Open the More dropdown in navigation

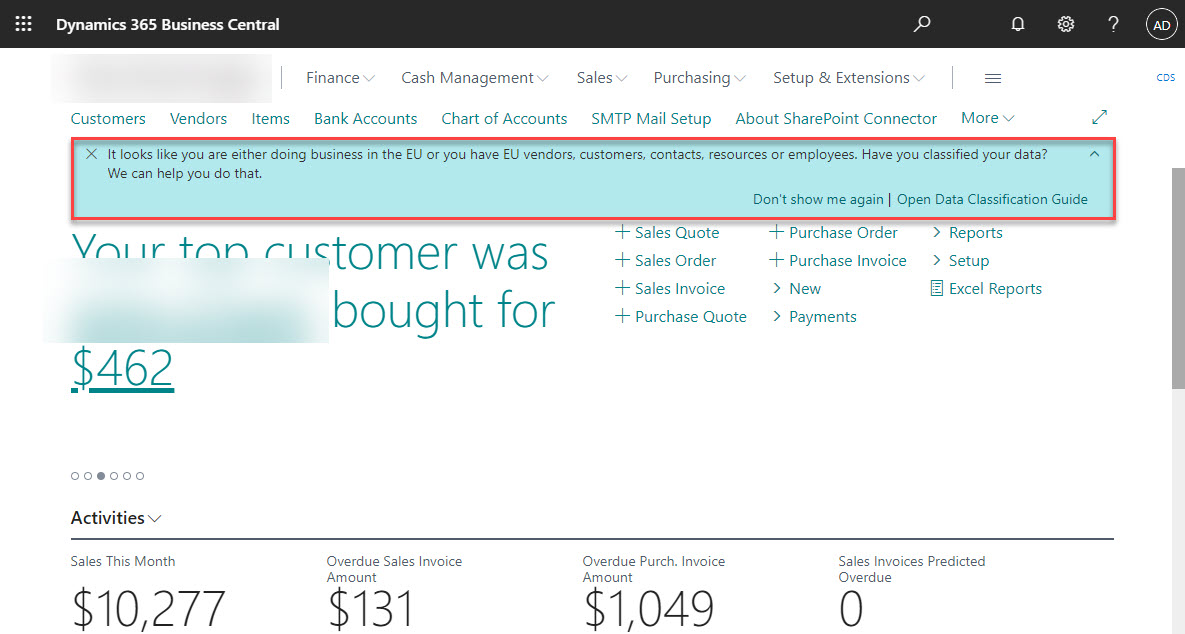pyautogui.click(x=985, y=117)
